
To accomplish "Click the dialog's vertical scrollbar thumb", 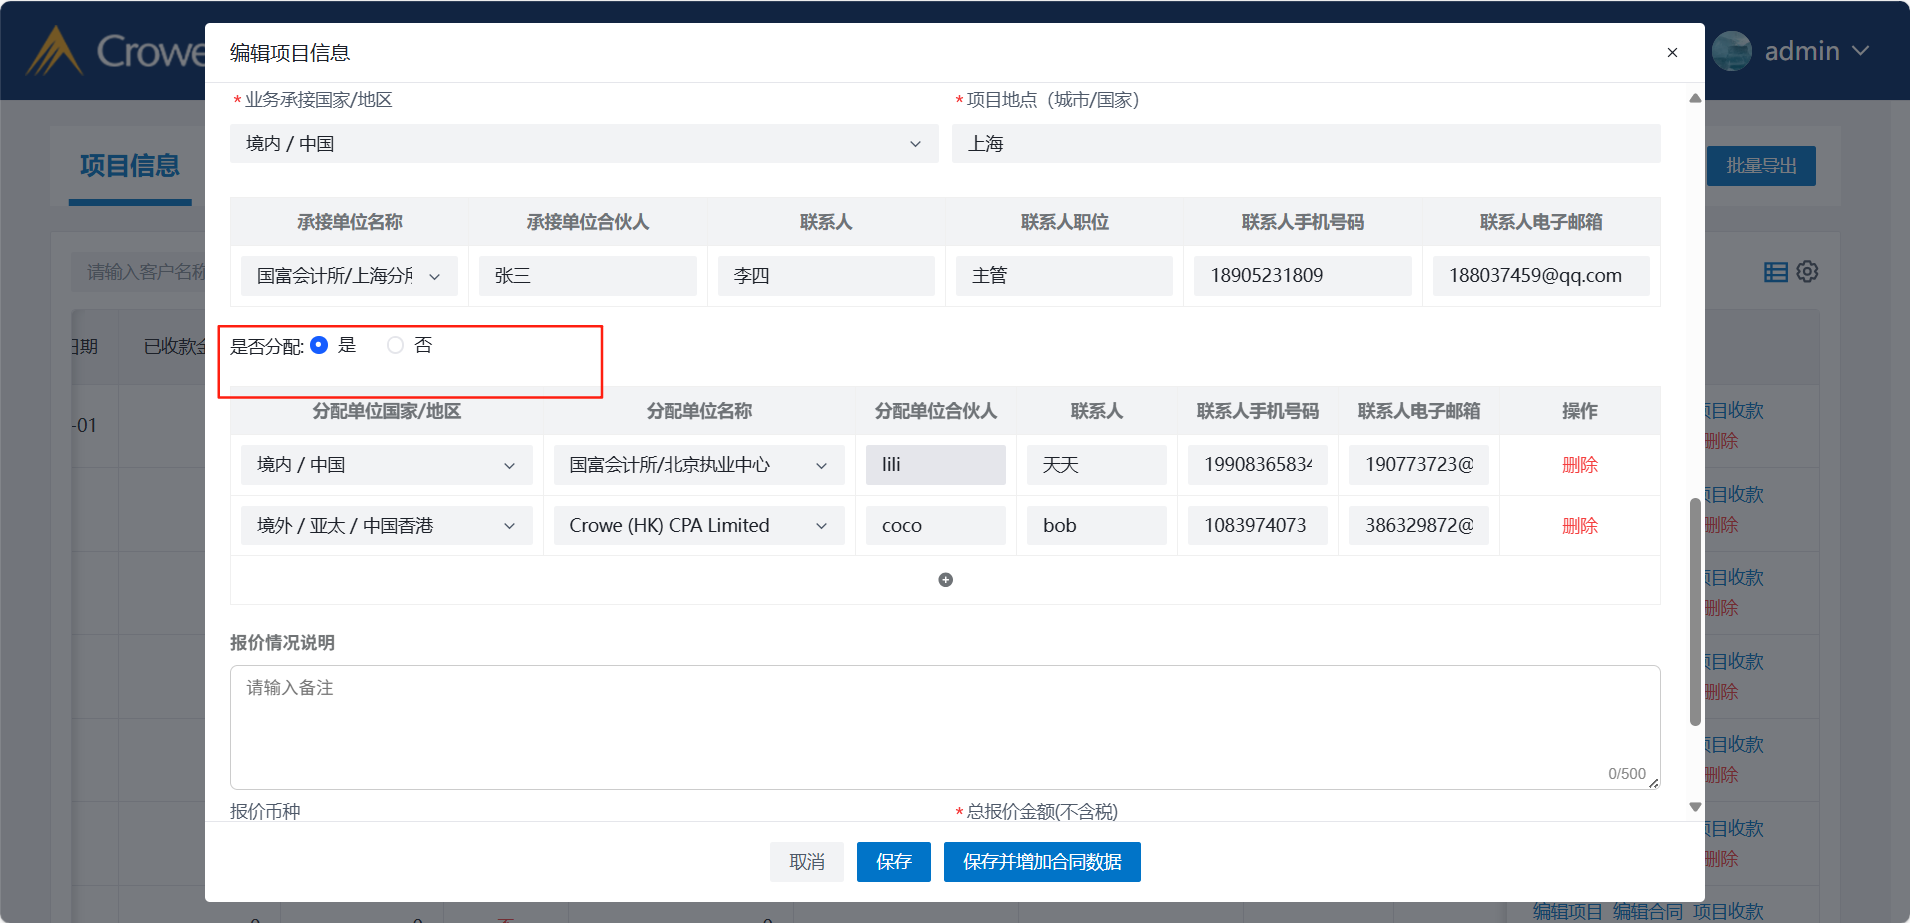I will (x=1695, y=612).
